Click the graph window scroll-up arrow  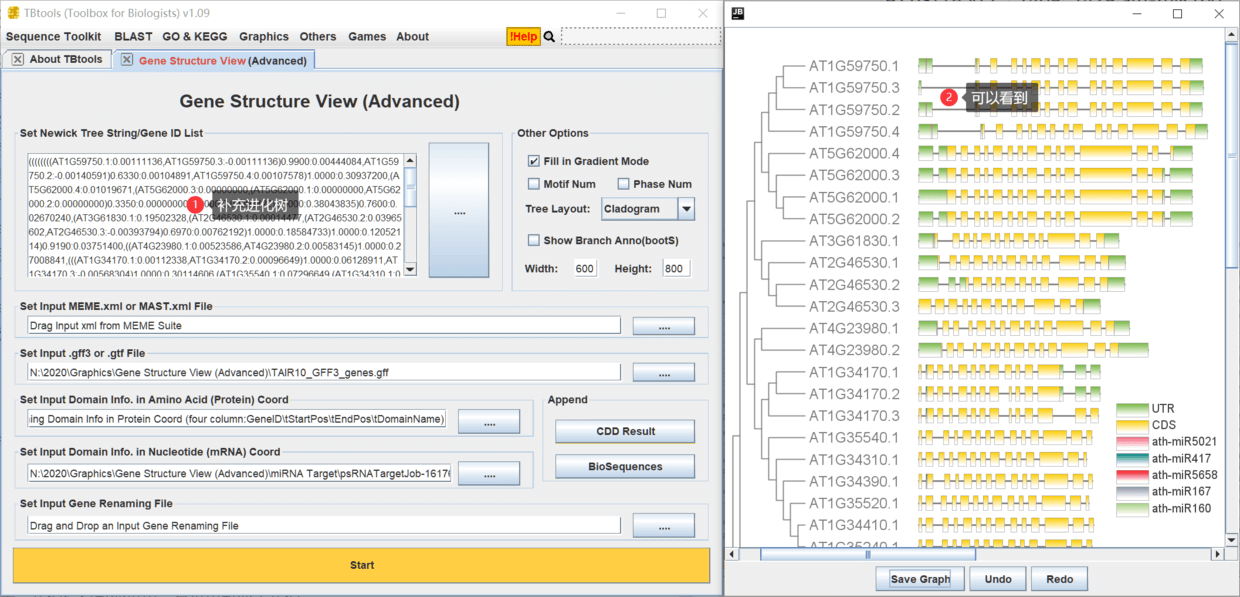pos(1231,35)
